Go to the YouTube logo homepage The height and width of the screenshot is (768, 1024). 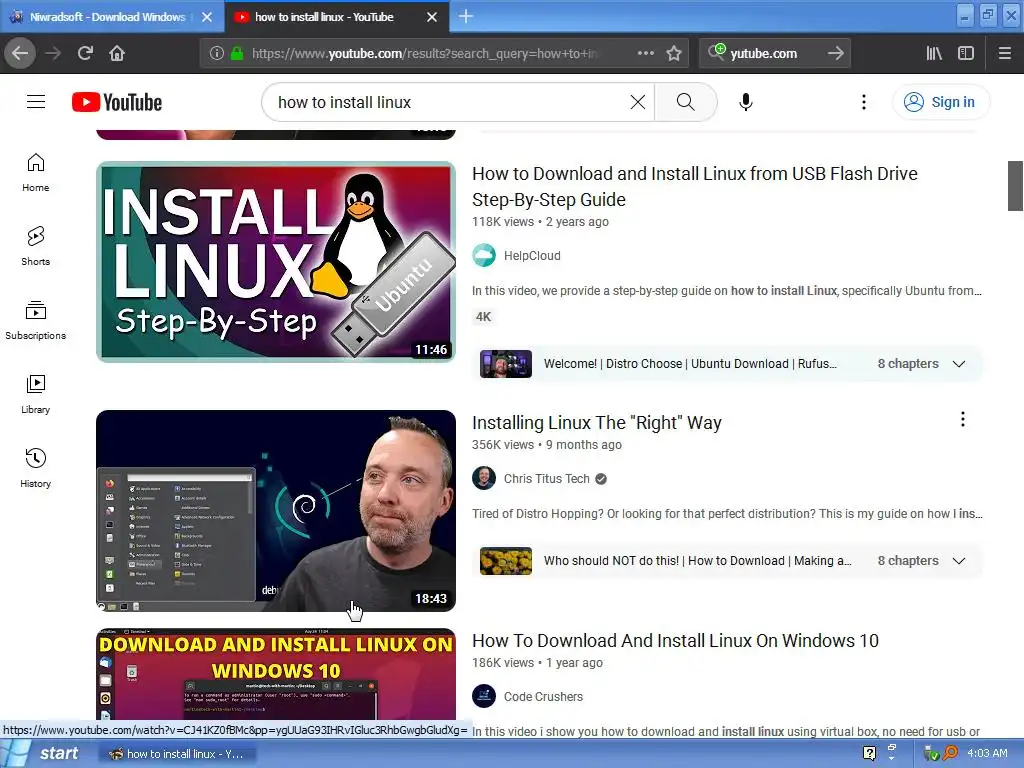(x=117, y=103)
